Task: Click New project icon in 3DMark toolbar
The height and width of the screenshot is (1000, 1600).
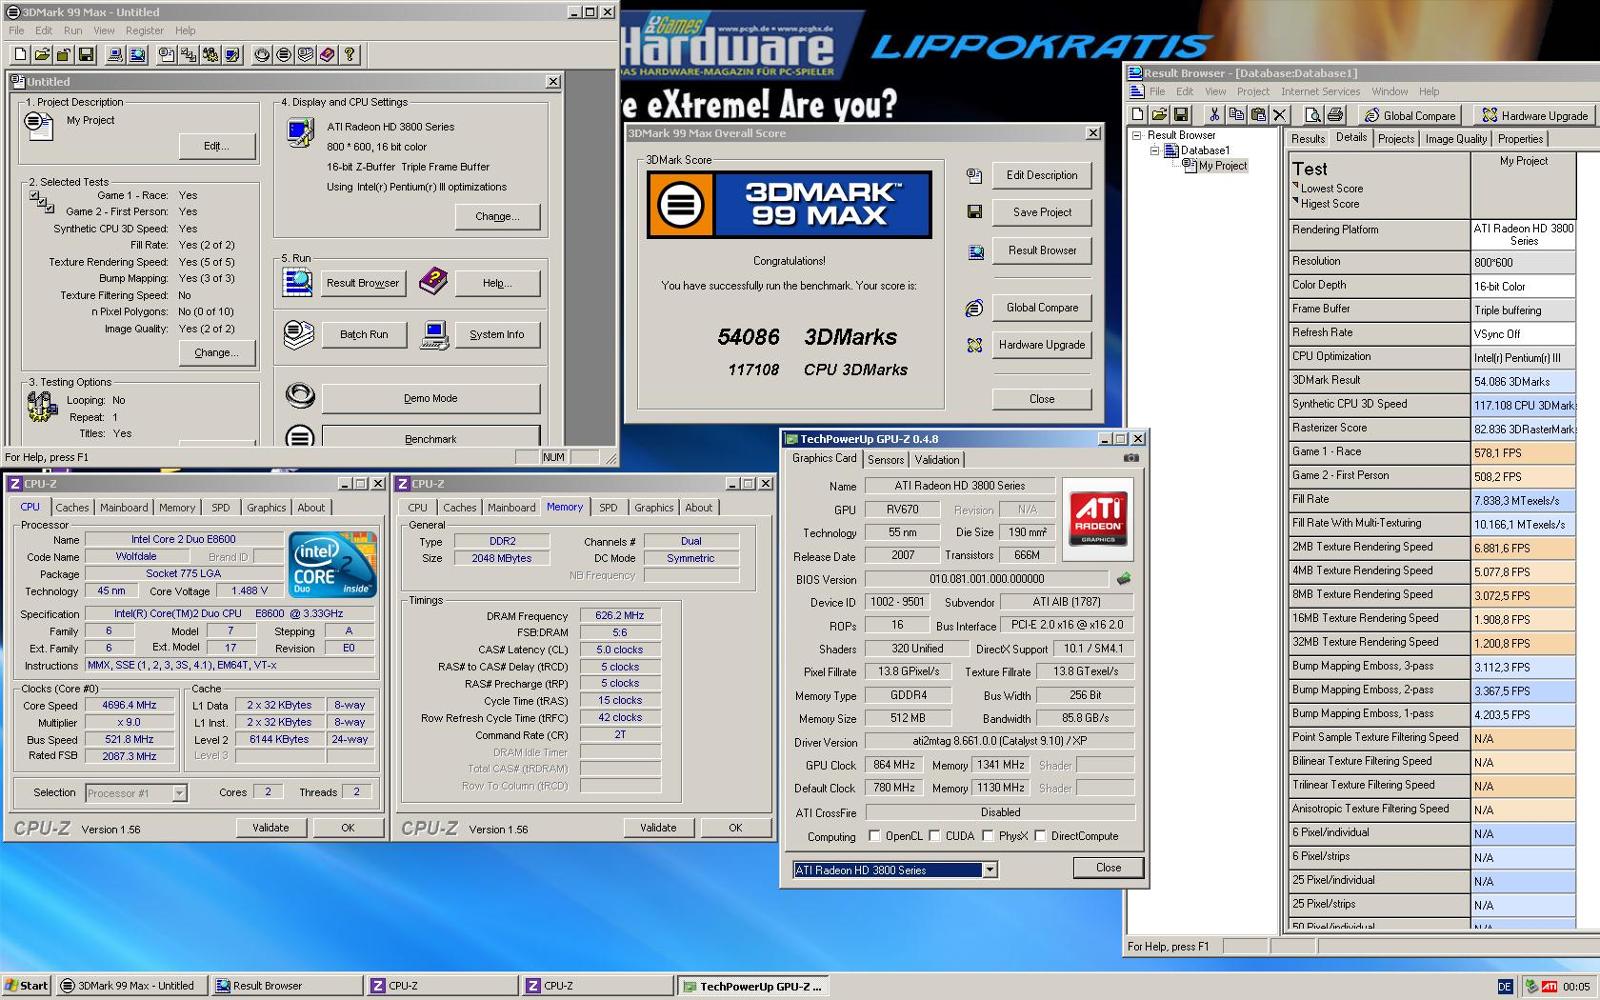Action: (x=20, y=55)
